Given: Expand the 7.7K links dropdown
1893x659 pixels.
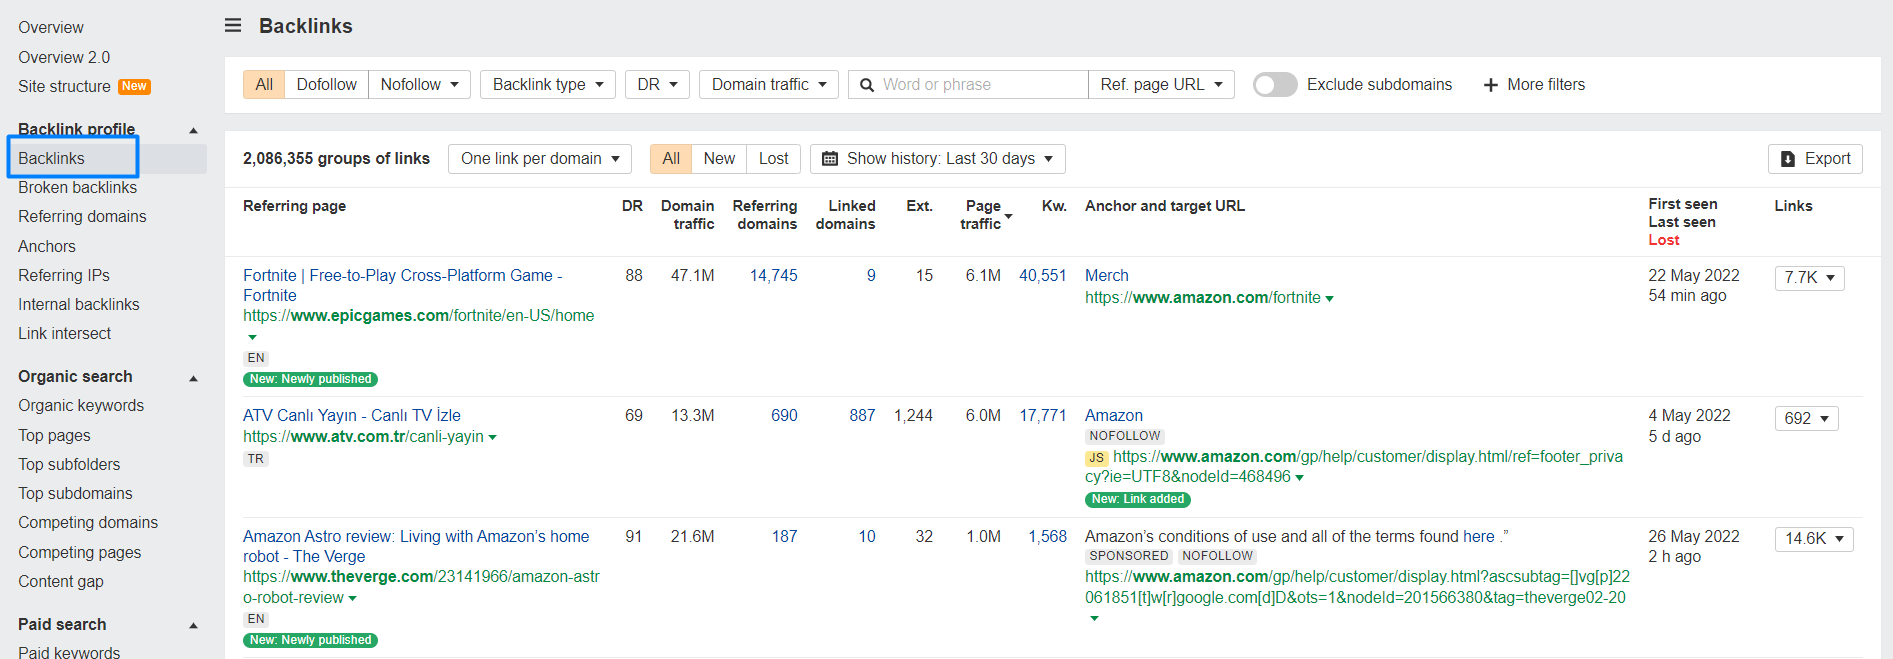Looking at the screenshot, I should (x=1810, y=278).
